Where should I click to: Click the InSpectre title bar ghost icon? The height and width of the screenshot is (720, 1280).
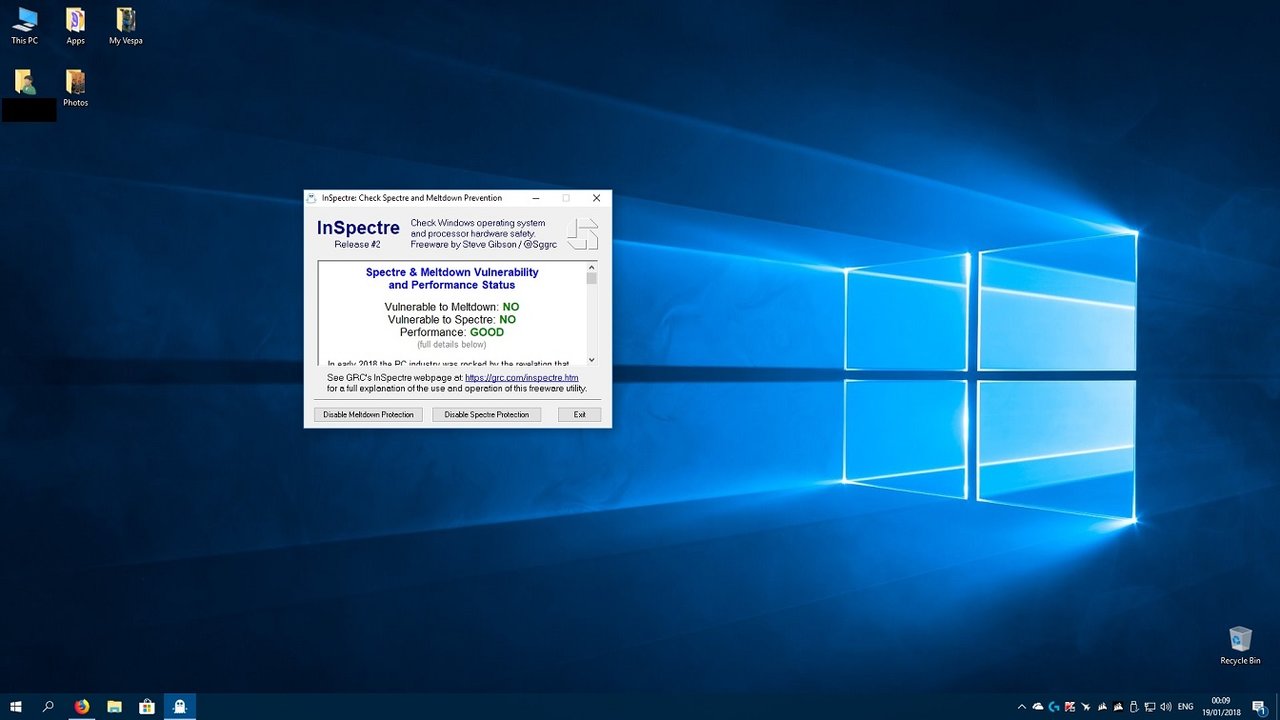click(x=312, y=198)
